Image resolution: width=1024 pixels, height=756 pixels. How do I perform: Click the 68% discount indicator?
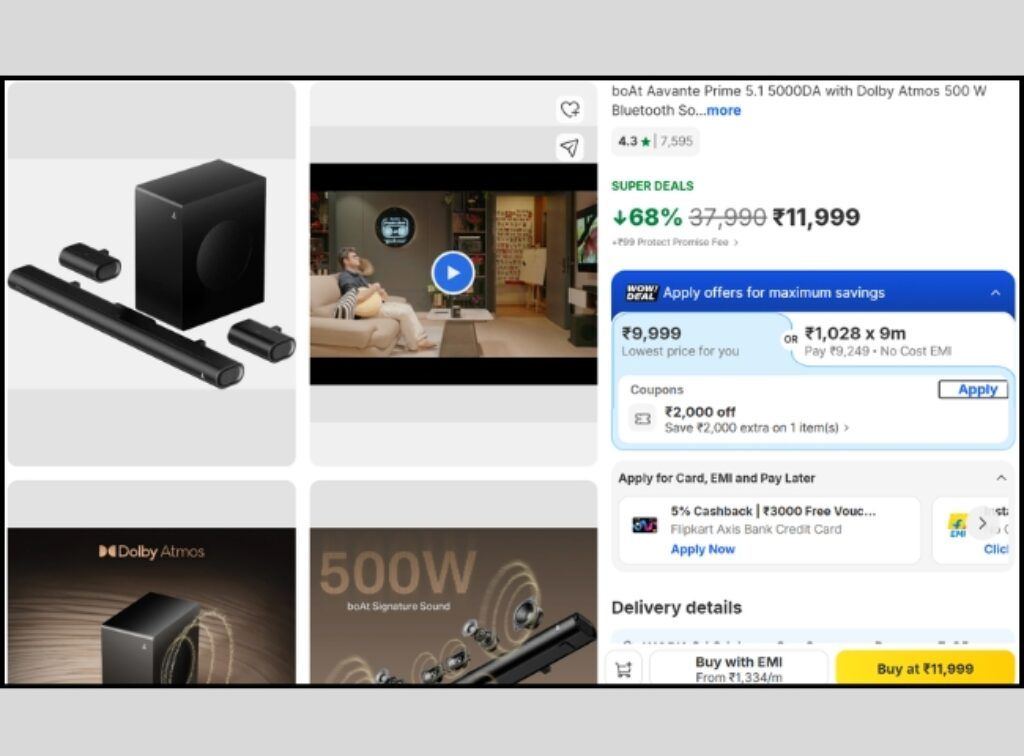click(647, 217)
